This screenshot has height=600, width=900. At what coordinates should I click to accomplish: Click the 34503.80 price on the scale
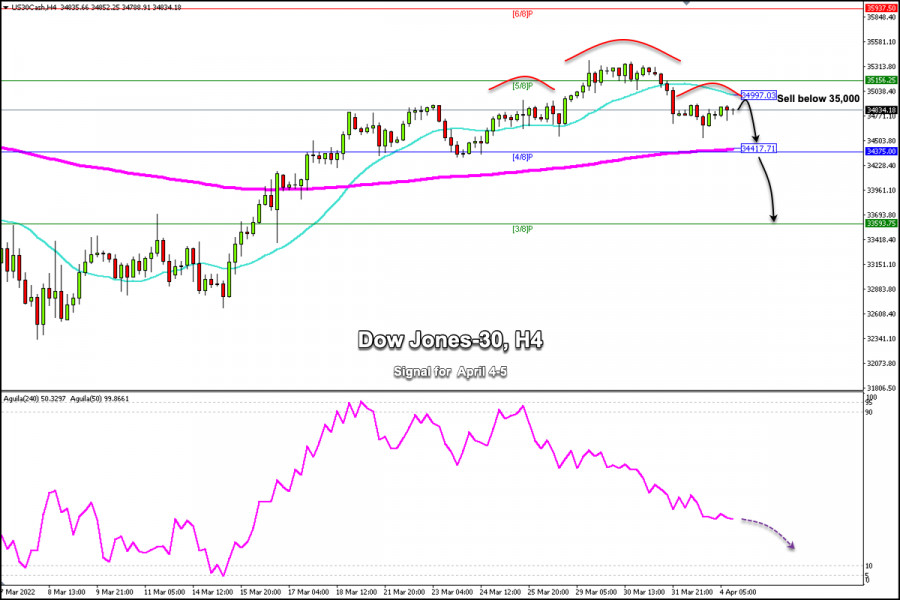point(882,141)
